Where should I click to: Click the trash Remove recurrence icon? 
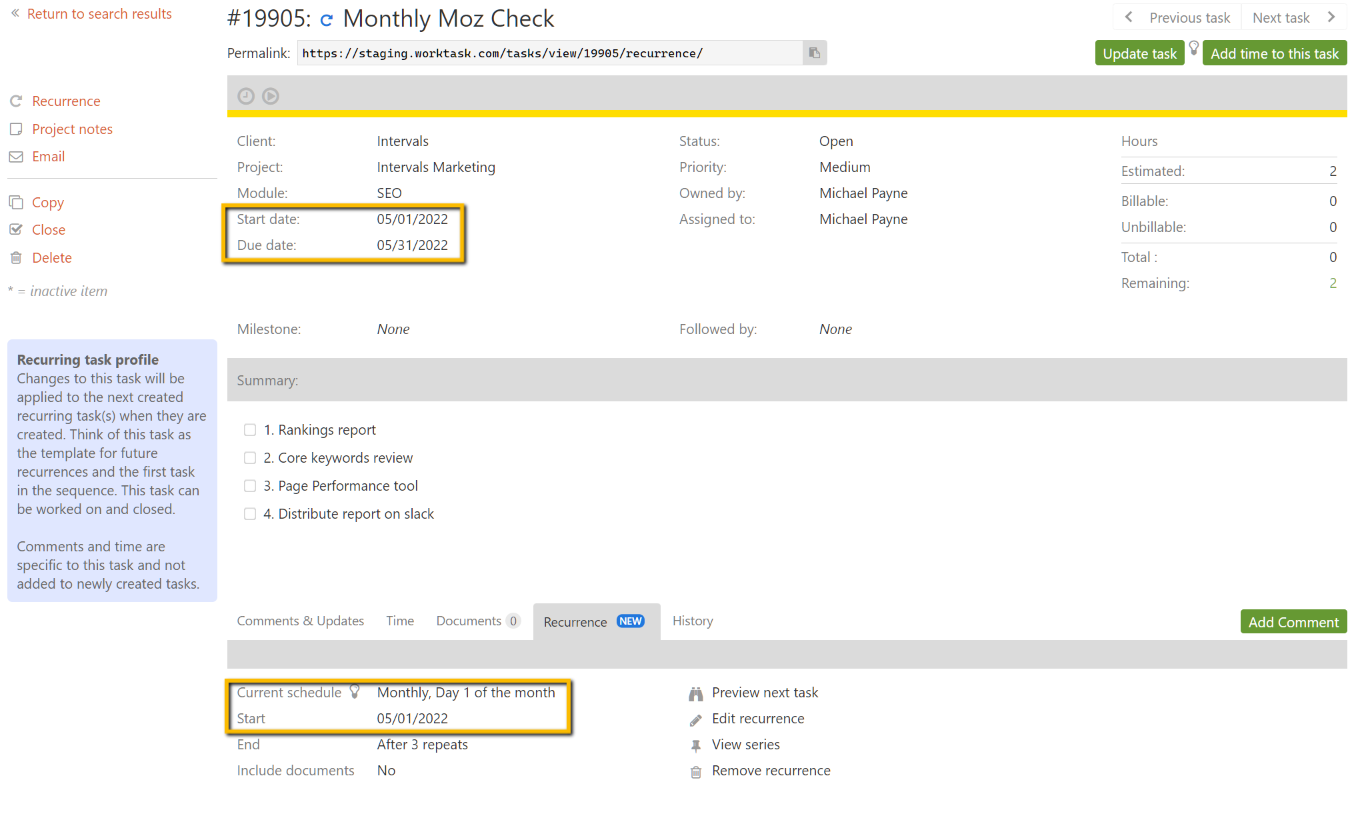tap(696, 772)
